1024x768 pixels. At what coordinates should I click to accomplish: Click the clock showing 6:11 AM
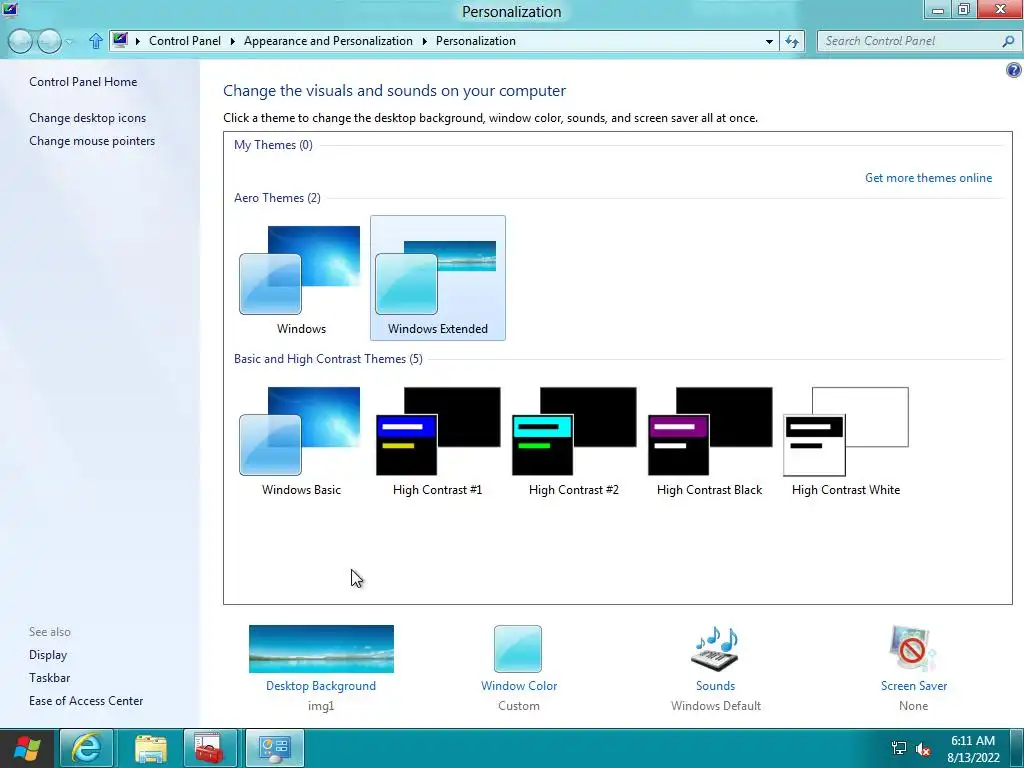point(972,741)
